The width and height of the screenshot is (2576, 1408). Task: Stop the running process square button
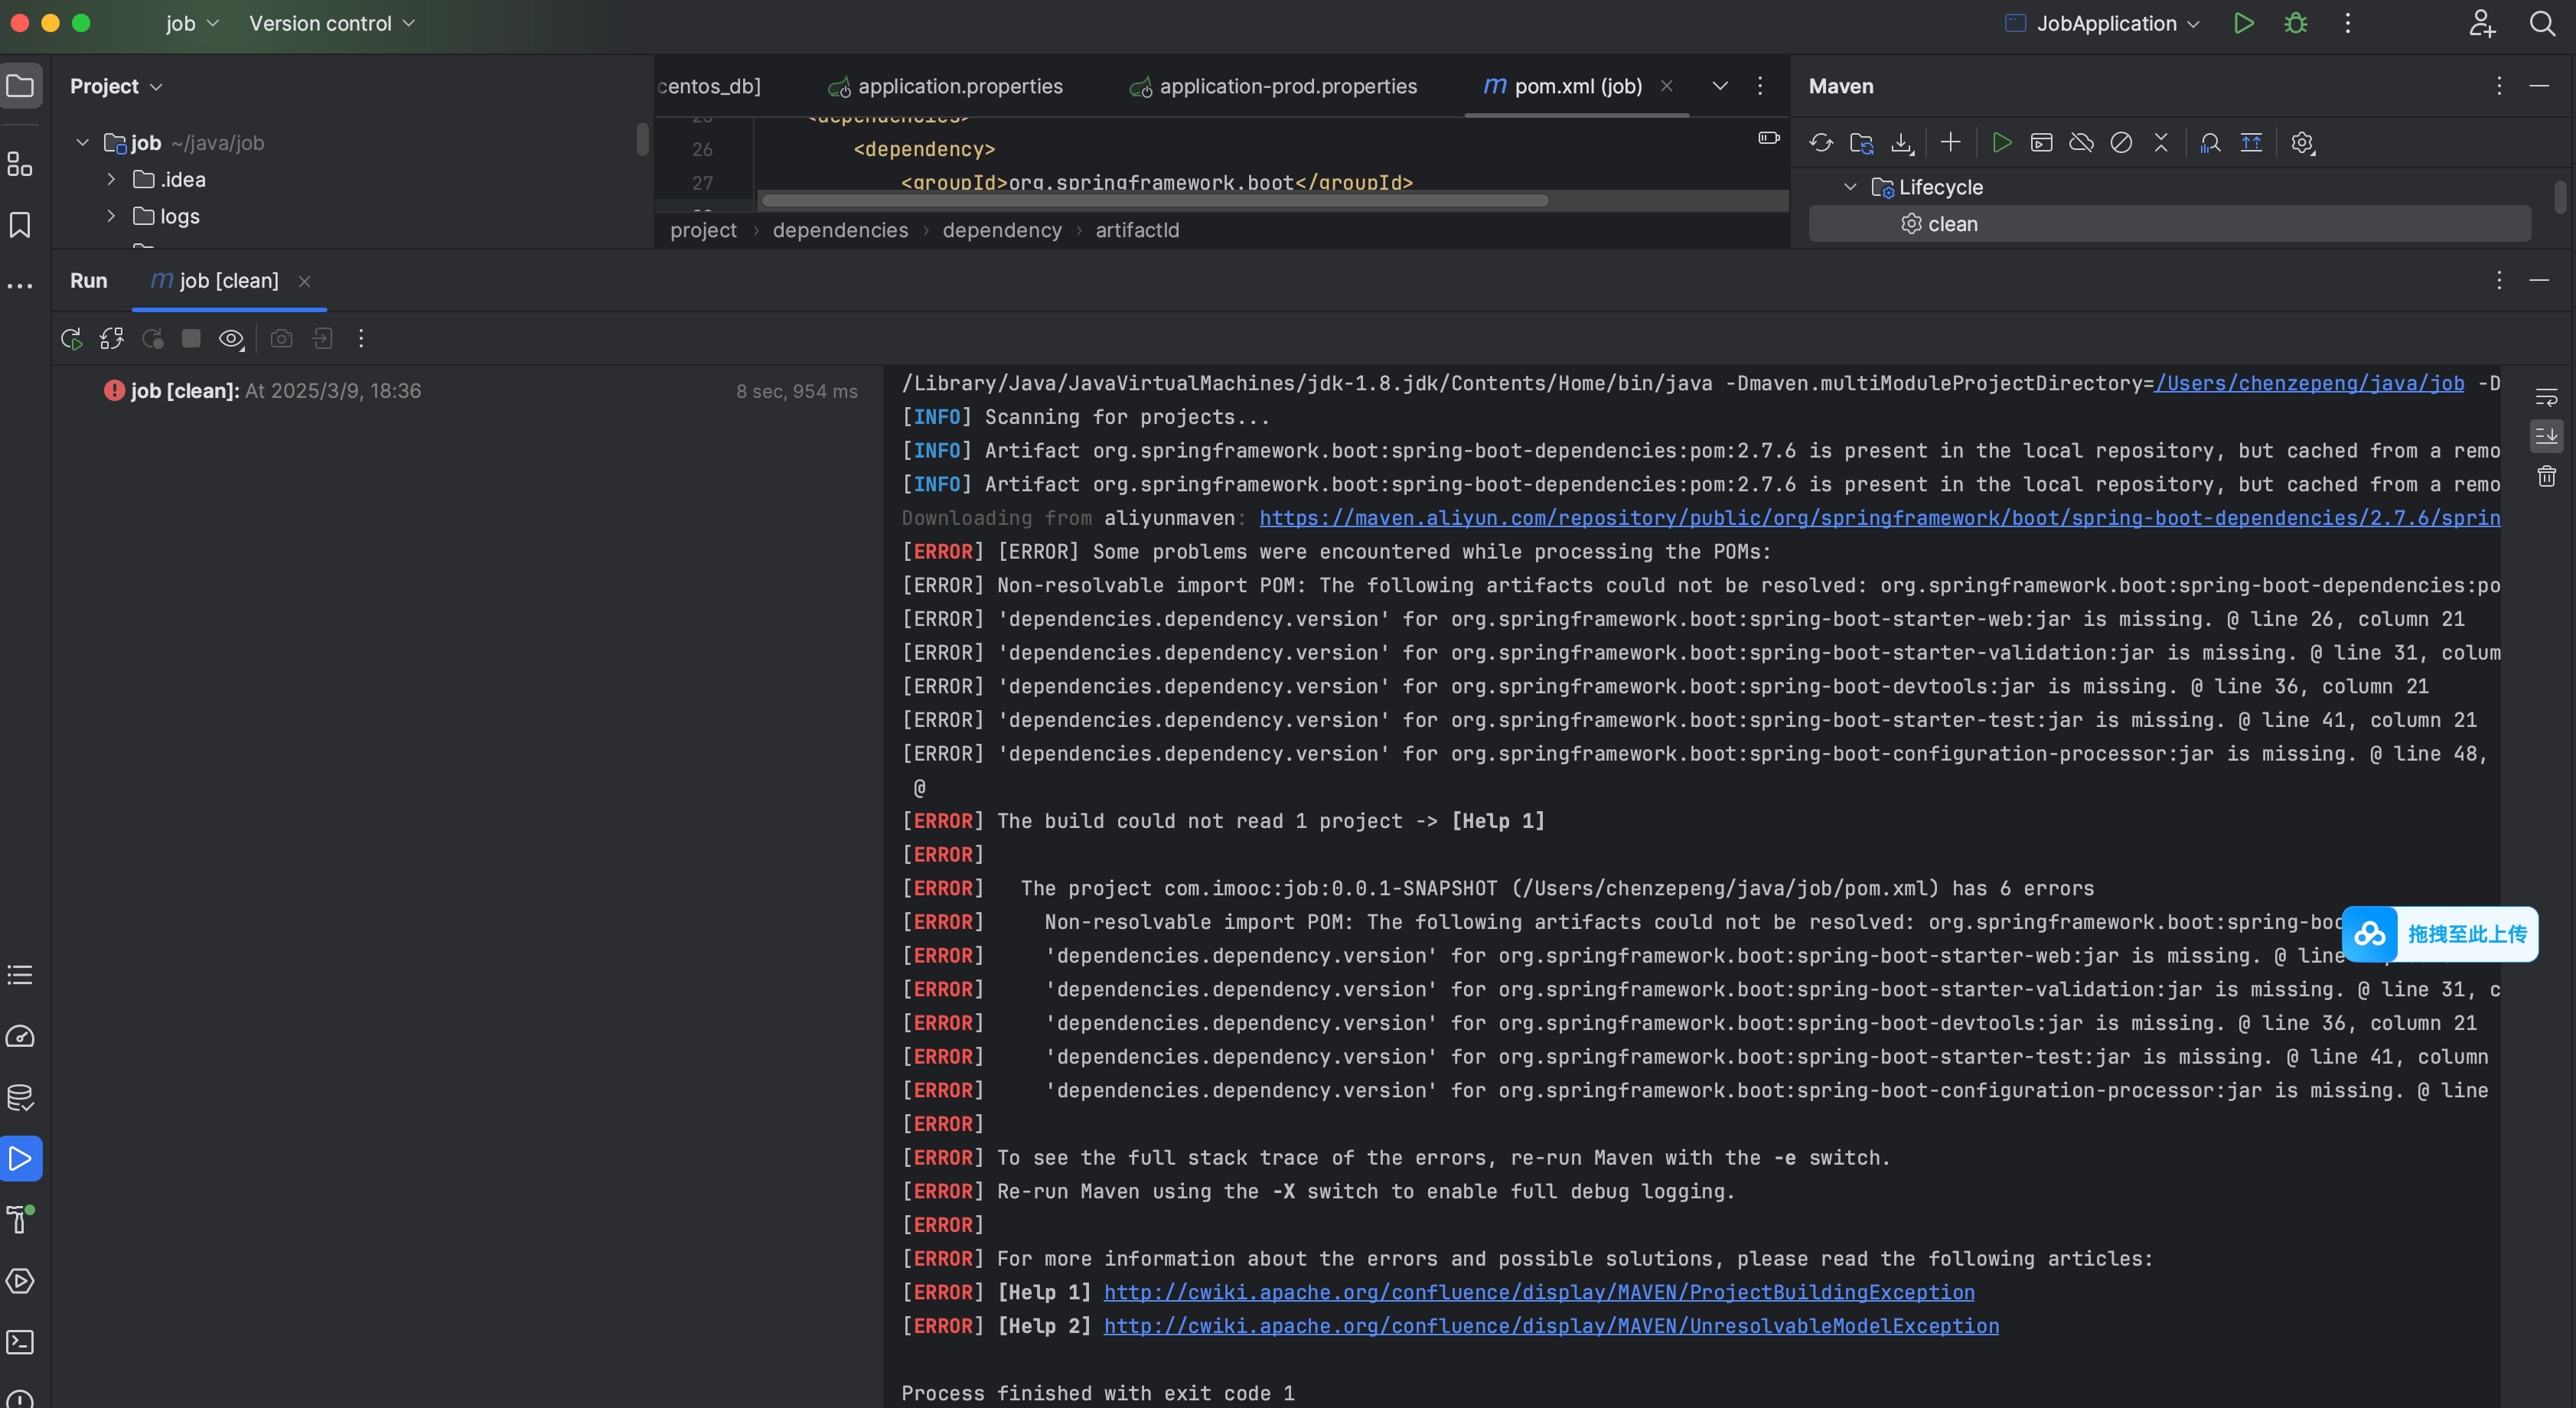tap(191, 338)
